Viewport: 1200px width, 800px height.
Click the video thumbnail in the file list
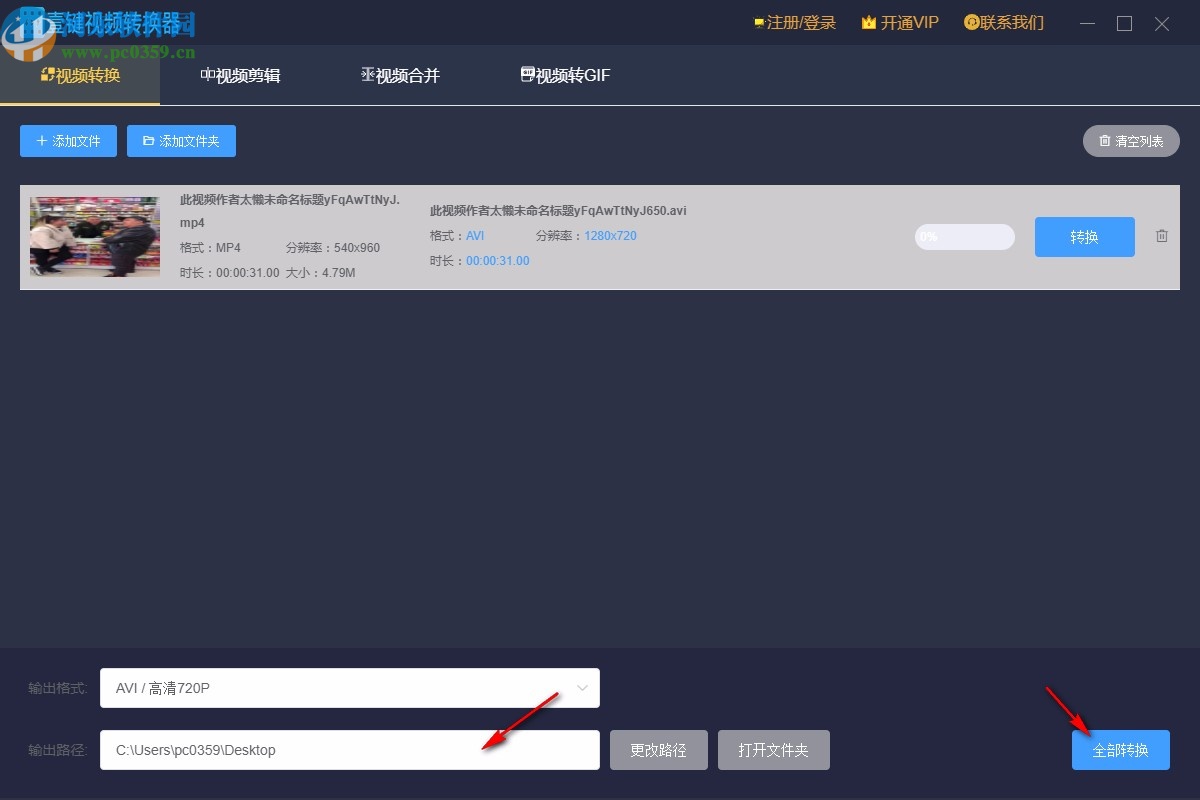click(94, 237)
